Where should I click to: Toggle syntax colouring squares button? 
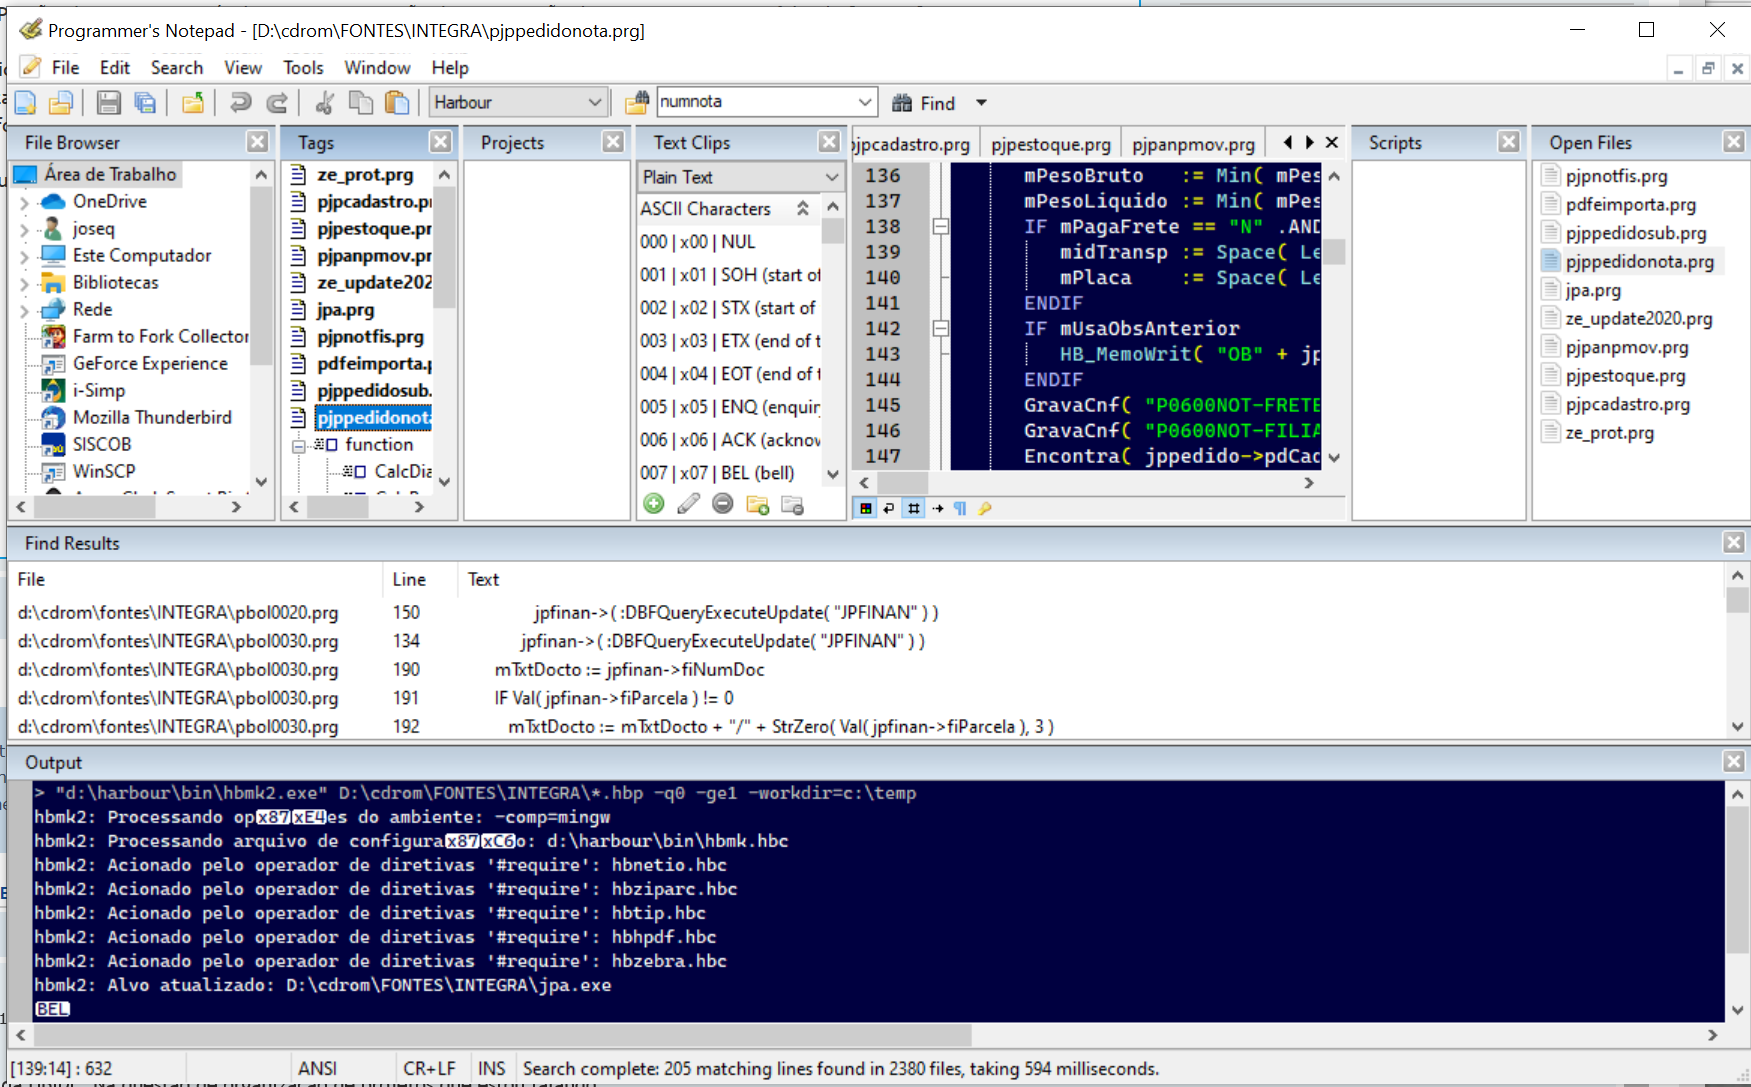coord(865,509)
